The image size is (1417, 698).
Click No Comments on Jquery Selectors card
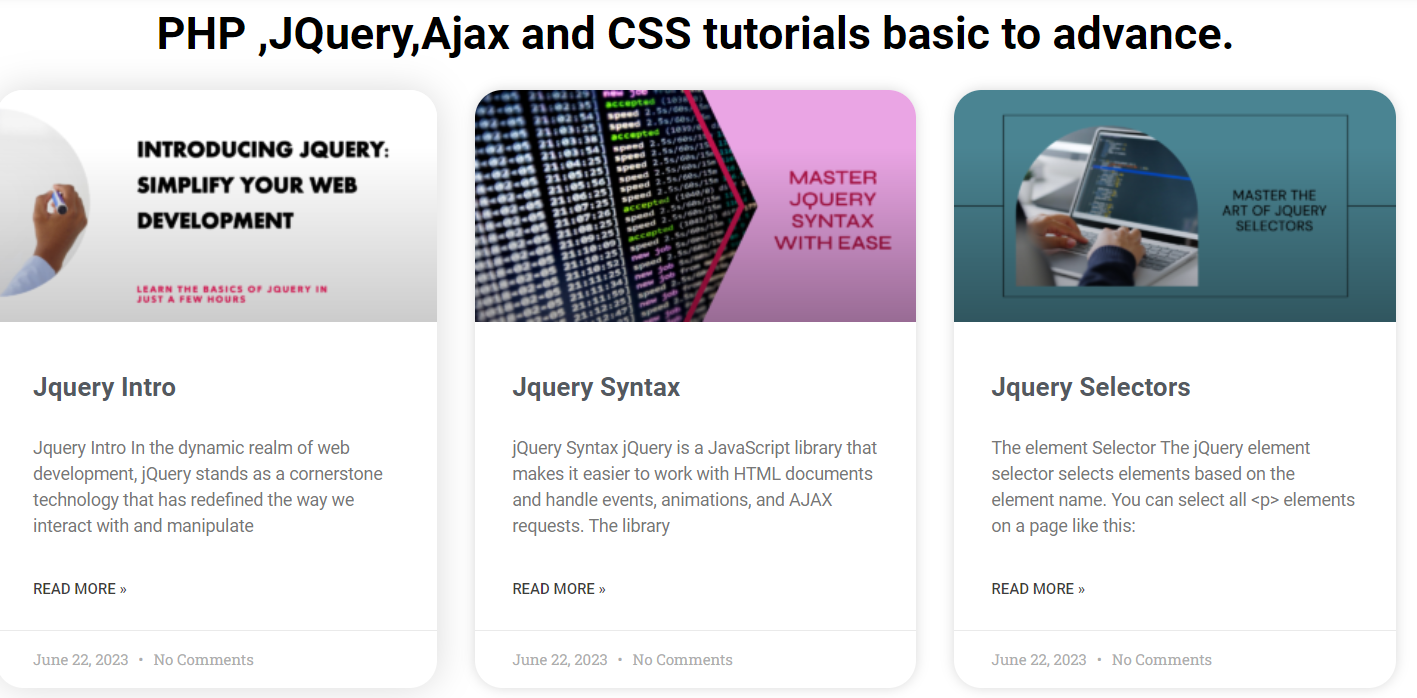(x=1162, y=660)
